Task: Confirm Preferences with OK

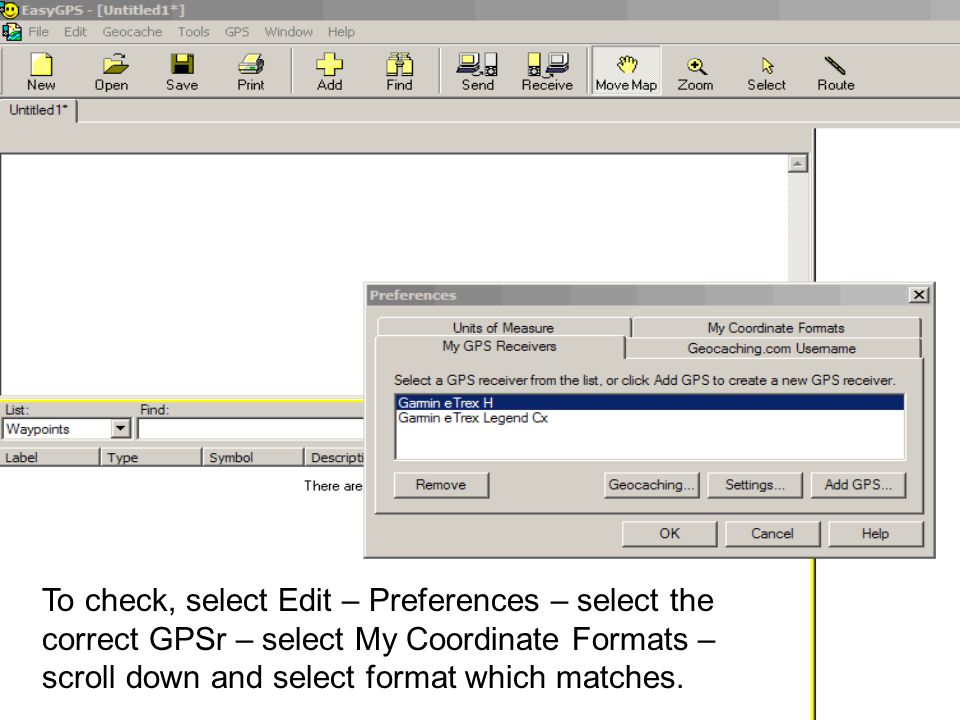Action: pos(669,534)
